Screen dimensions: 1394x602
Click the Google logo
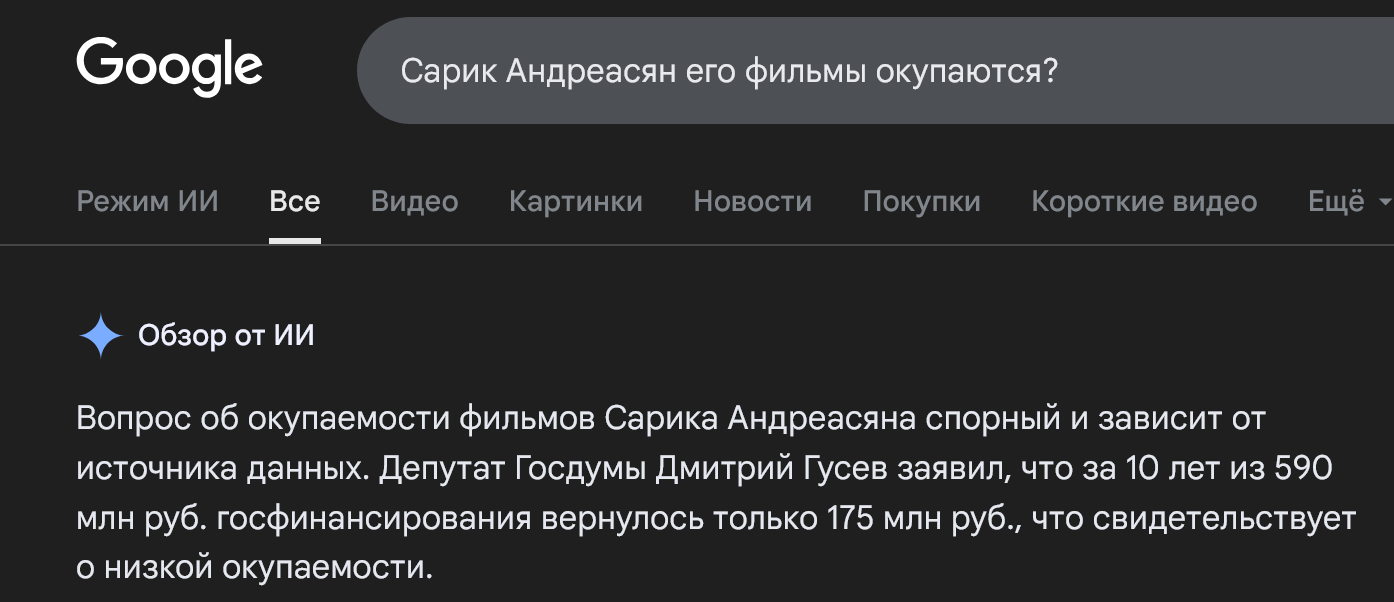(x=169, y=67)
